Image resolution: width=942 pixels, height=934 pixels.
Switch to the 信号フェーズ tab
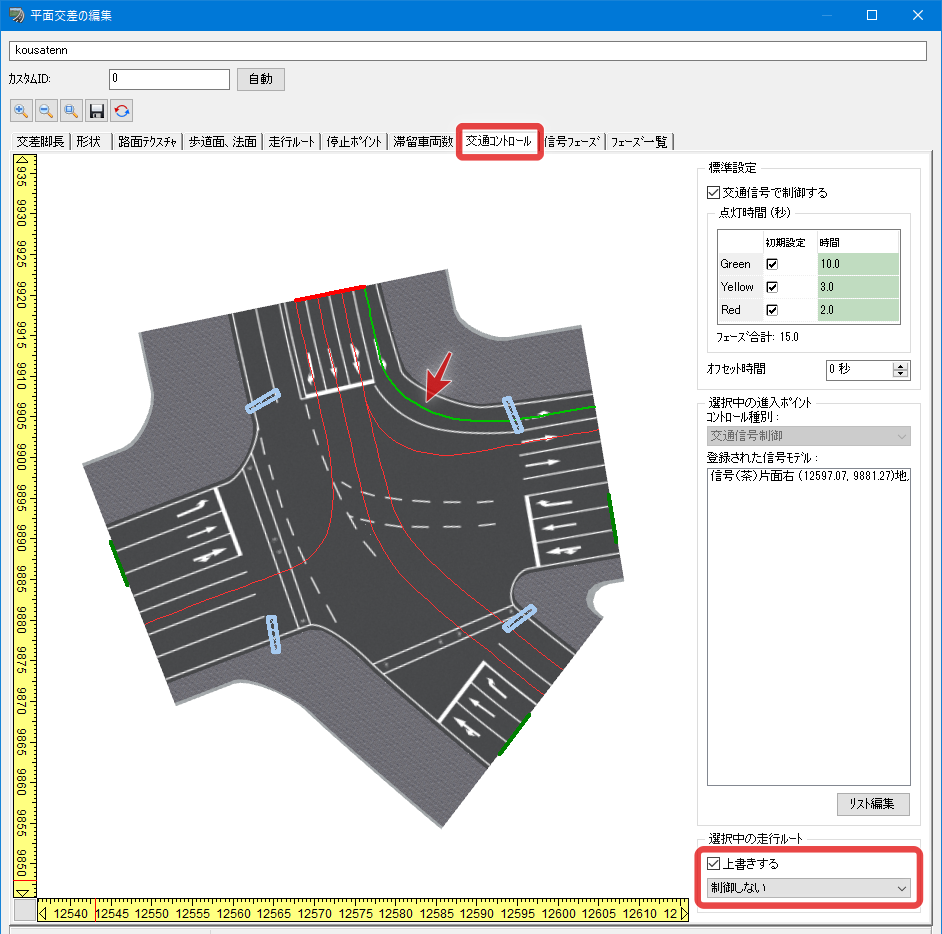click(x=571, y=142)
